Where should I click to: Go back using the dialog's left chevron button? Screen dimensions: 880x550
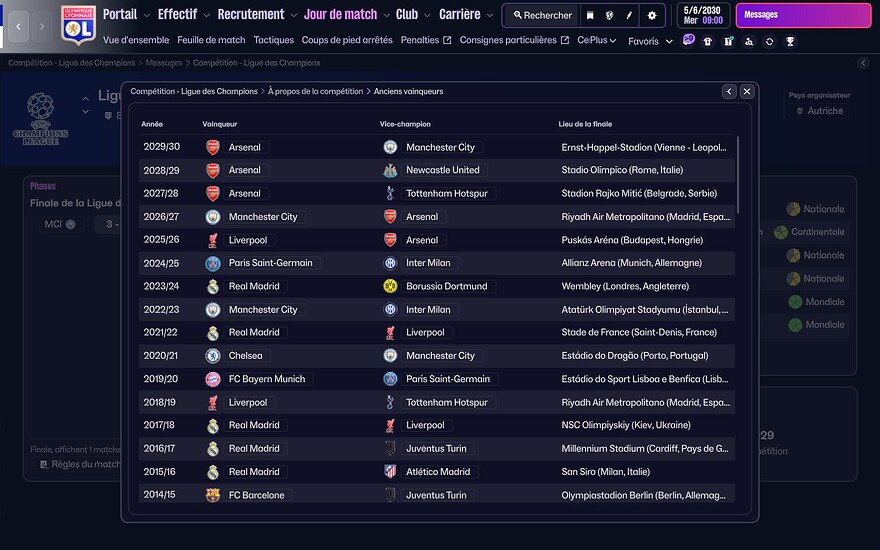point(729,91)
